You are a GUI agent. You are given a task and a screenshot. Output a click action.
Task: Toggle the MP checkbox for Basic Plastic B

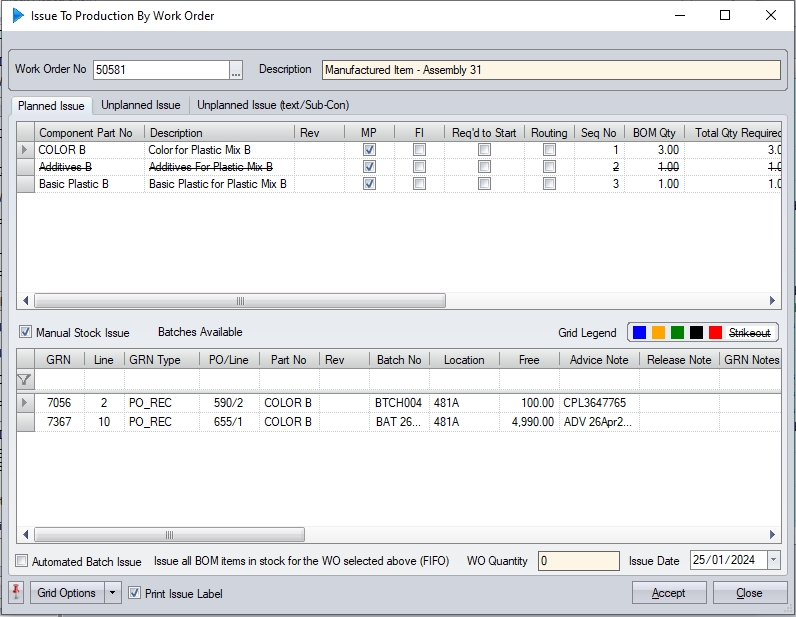click(x=369, y=184)
